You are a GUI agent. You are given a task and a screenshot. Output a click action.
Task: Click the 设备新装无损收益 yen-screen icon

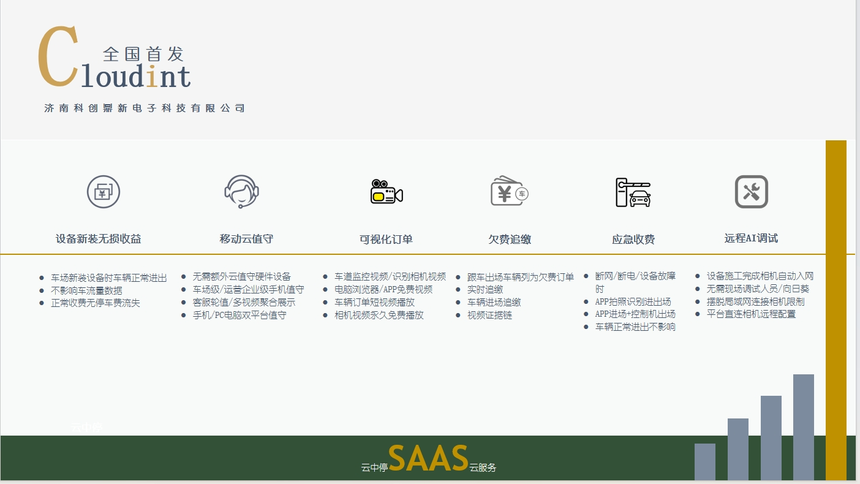[103, 192]
